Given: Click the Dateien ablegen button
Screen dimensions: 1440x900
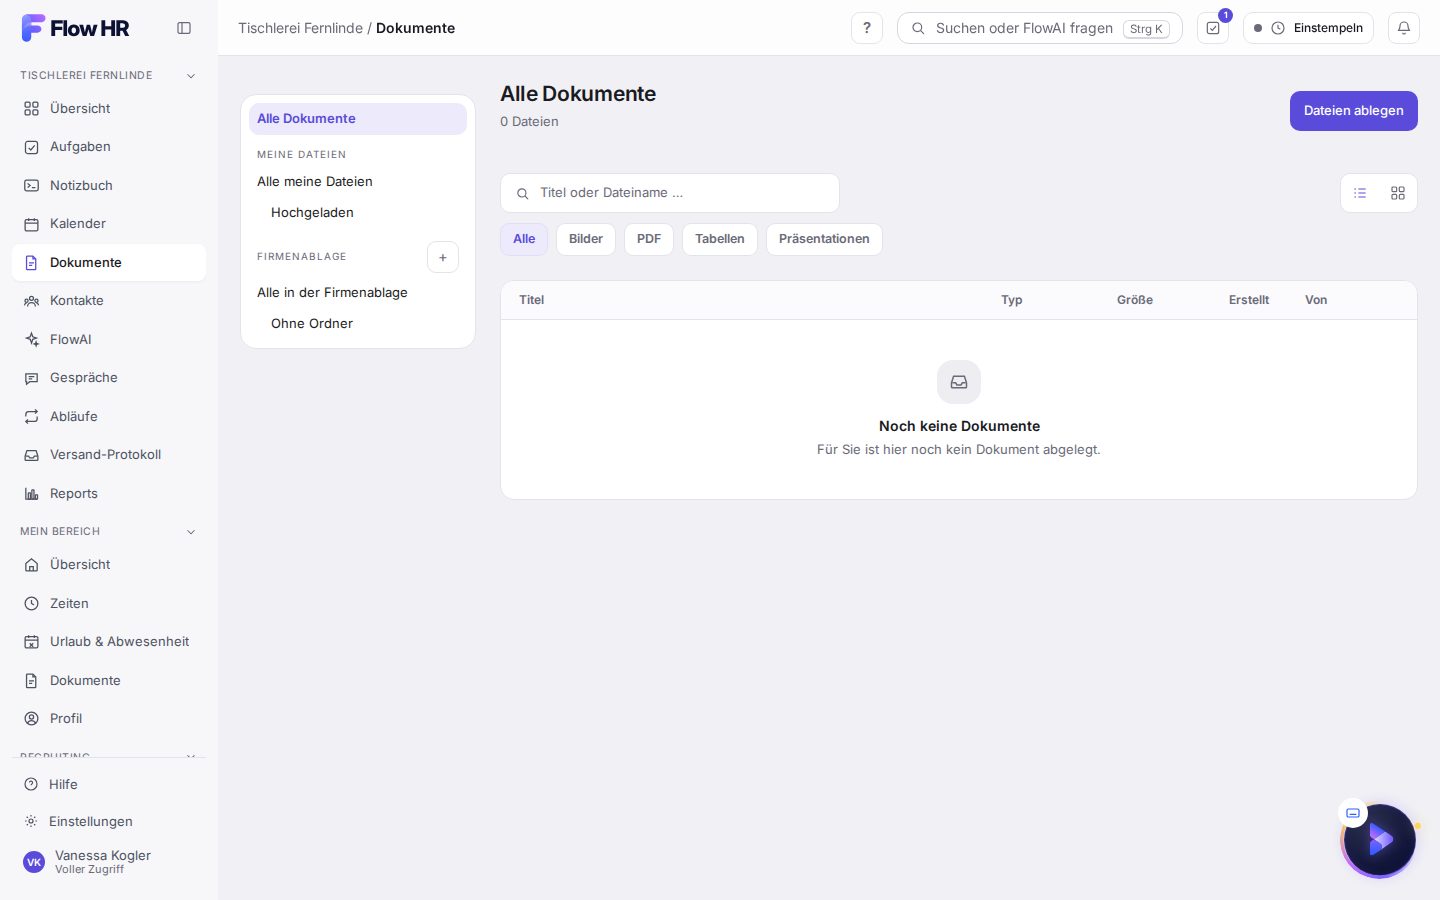Looking at the screenshot, I should point(1354,111).
